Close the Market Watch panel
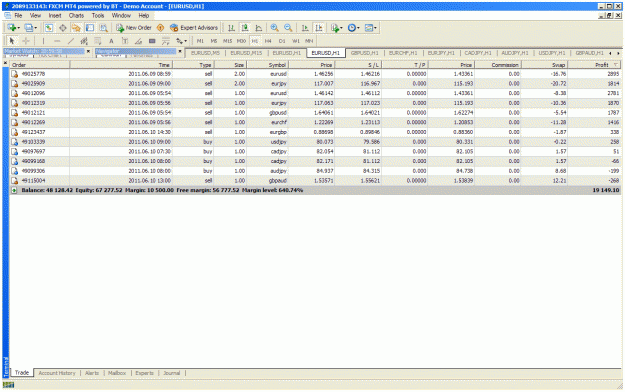625x392 pixels. point(88,51)
